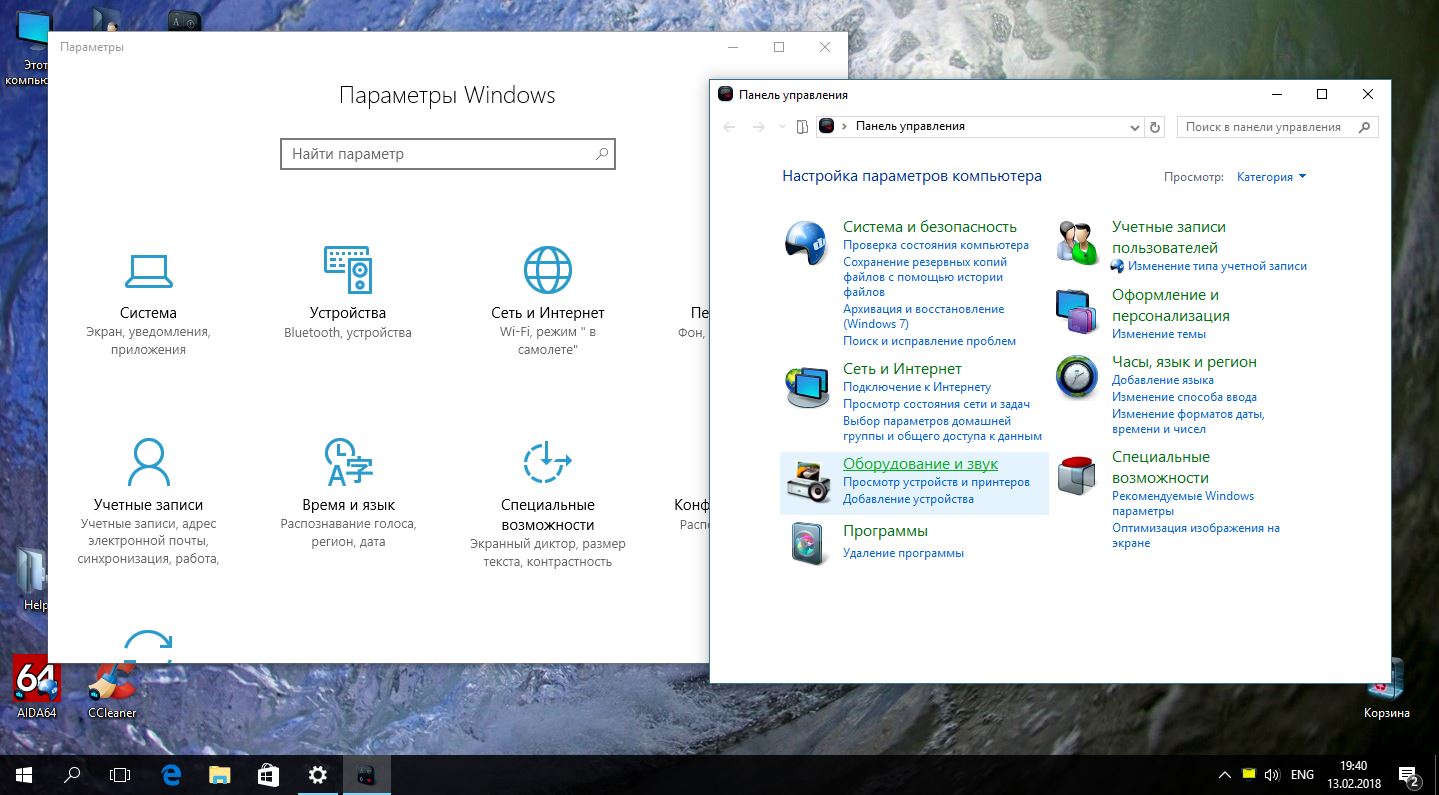
Task: Open the Добавление языка link
Action: [x=1162, y=380]
